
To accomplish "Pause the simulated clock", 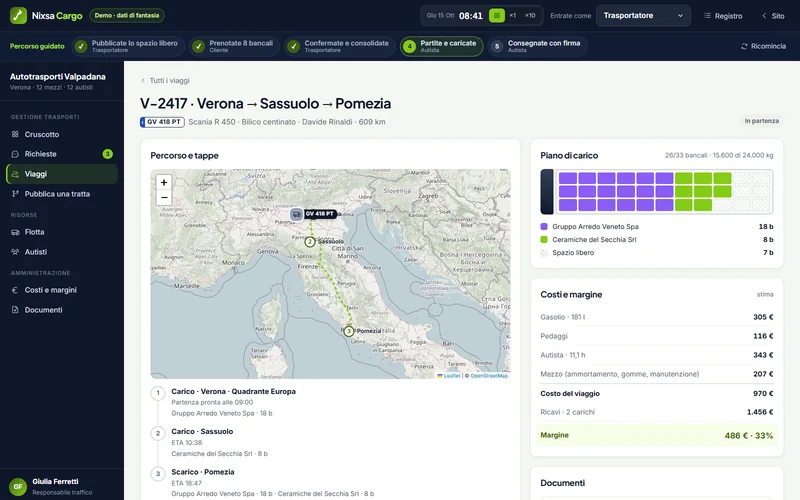I will click(x=496, y=15).
